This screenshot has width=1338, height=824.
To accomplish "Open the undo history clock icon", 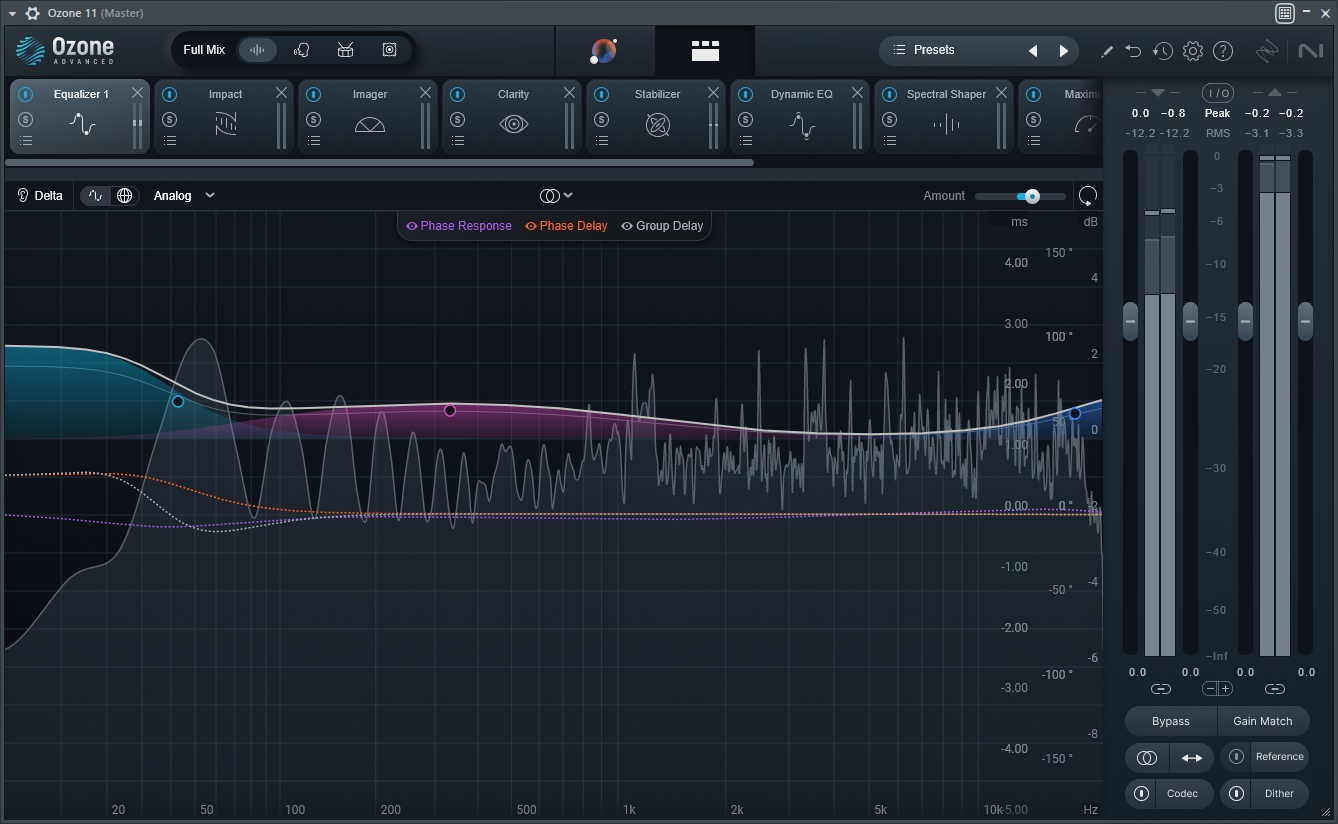I will [1162, 51].
